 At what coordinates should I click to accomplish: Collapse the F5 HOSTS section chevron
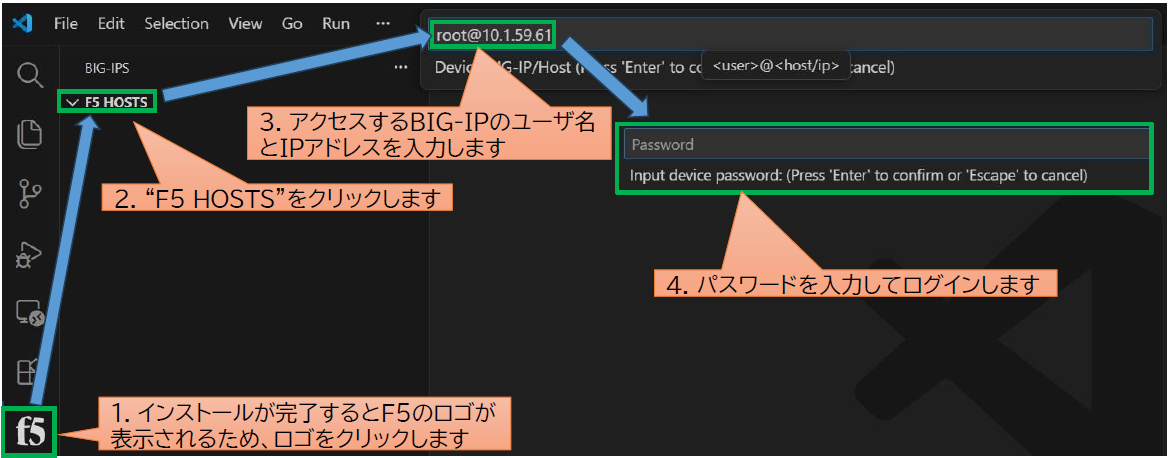[72, 103]
